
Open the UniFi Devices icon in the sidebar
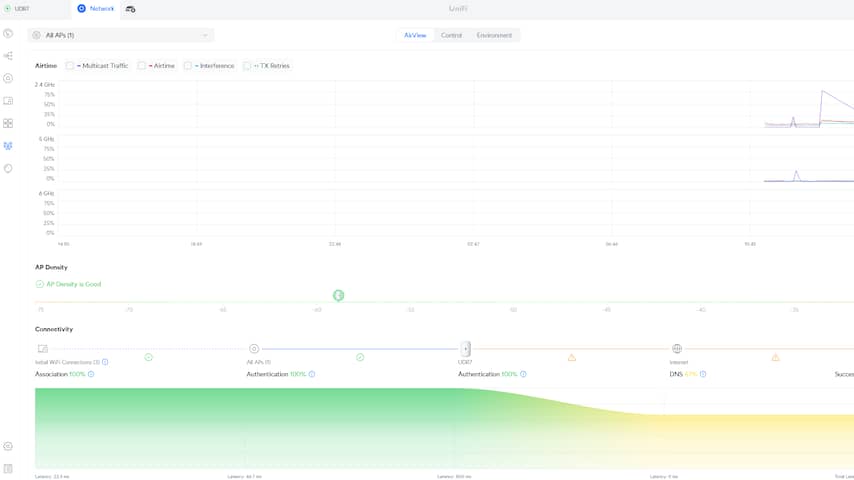click(8, 78)
